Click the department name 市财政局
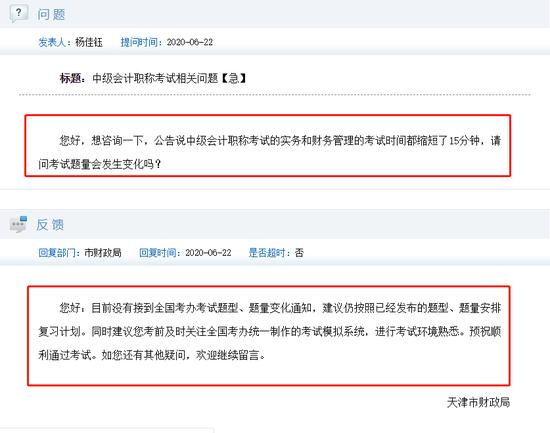Screen dimensions: 550x433 click(x=103, y=253)
